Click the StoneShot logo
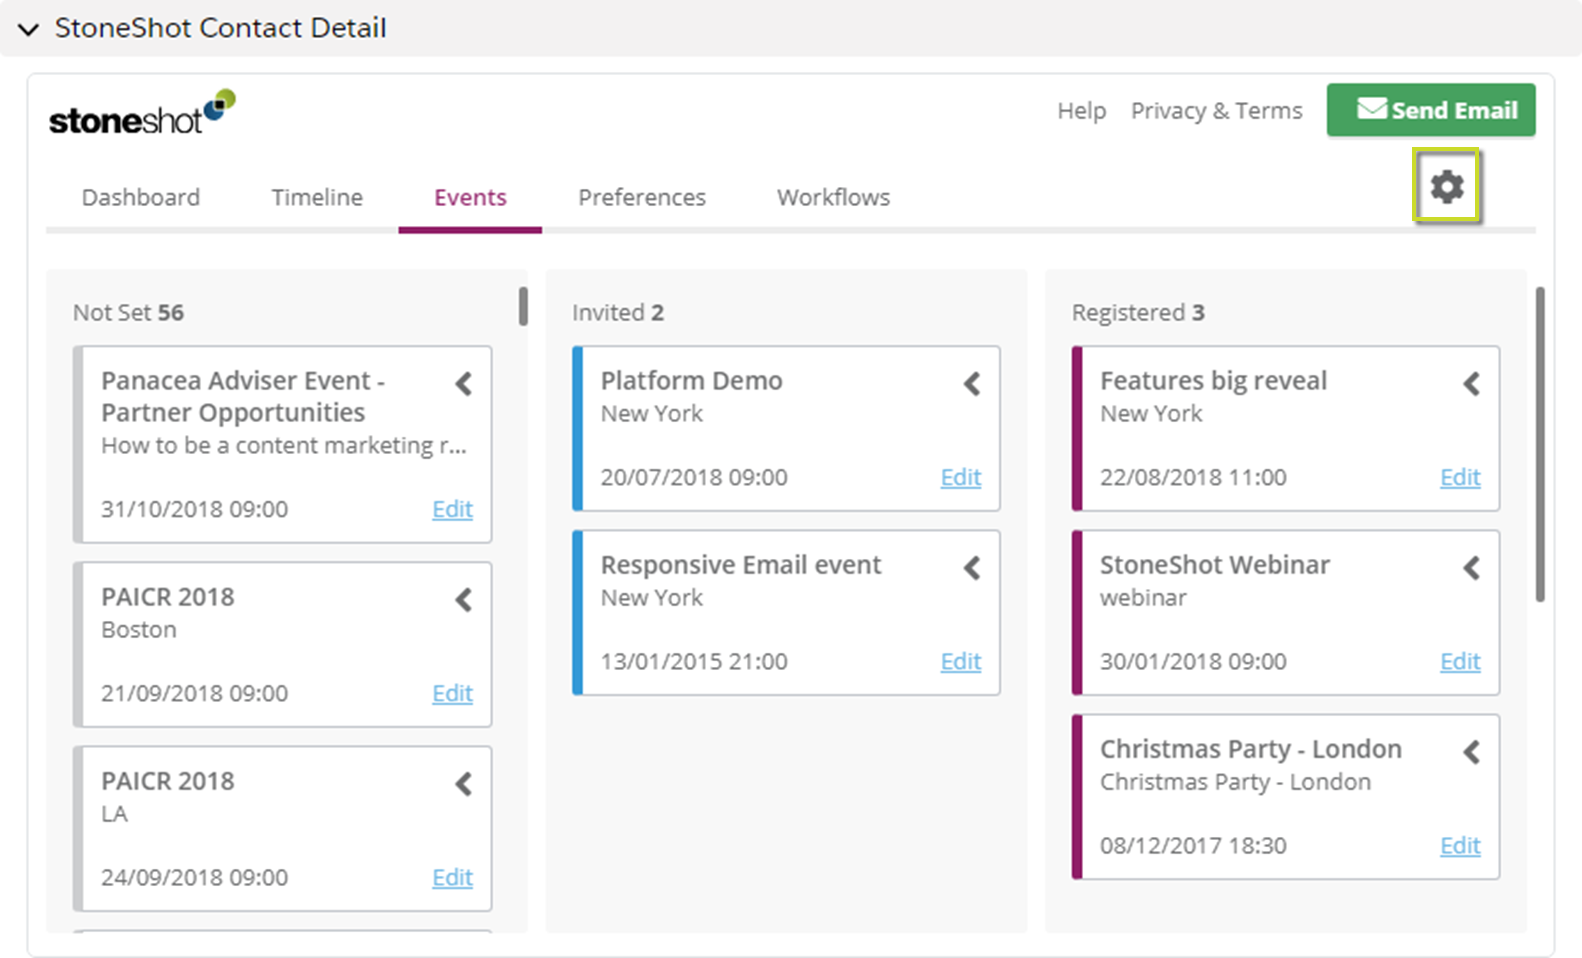Screen dimensions: 1582x958 pyautogui.click(x=142, y=112)
